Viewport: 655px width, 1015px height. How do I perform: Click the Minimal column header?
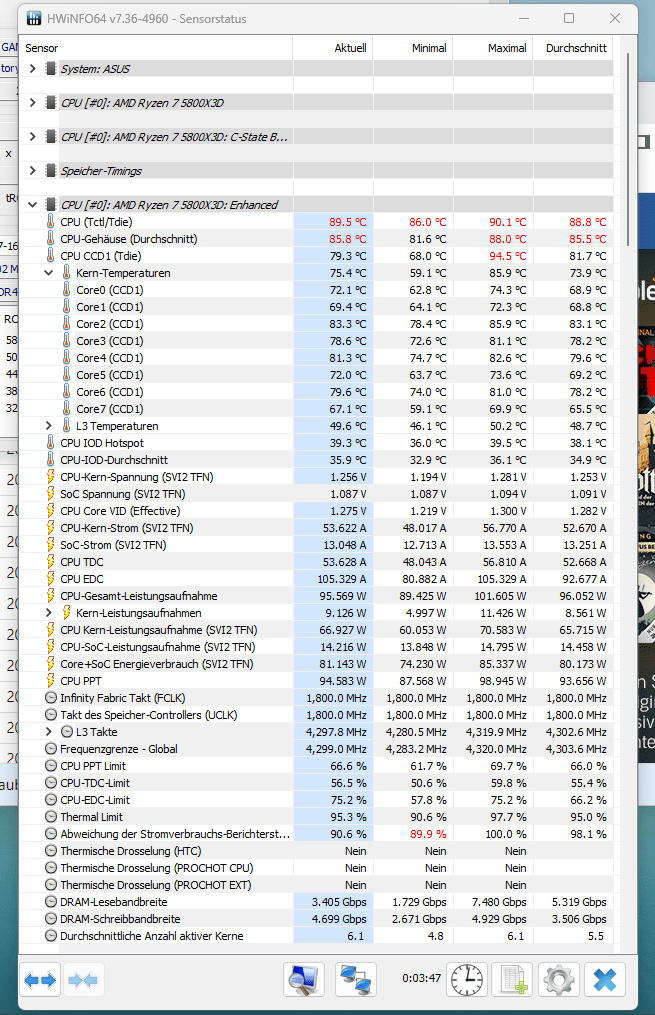tap(413, 48)
